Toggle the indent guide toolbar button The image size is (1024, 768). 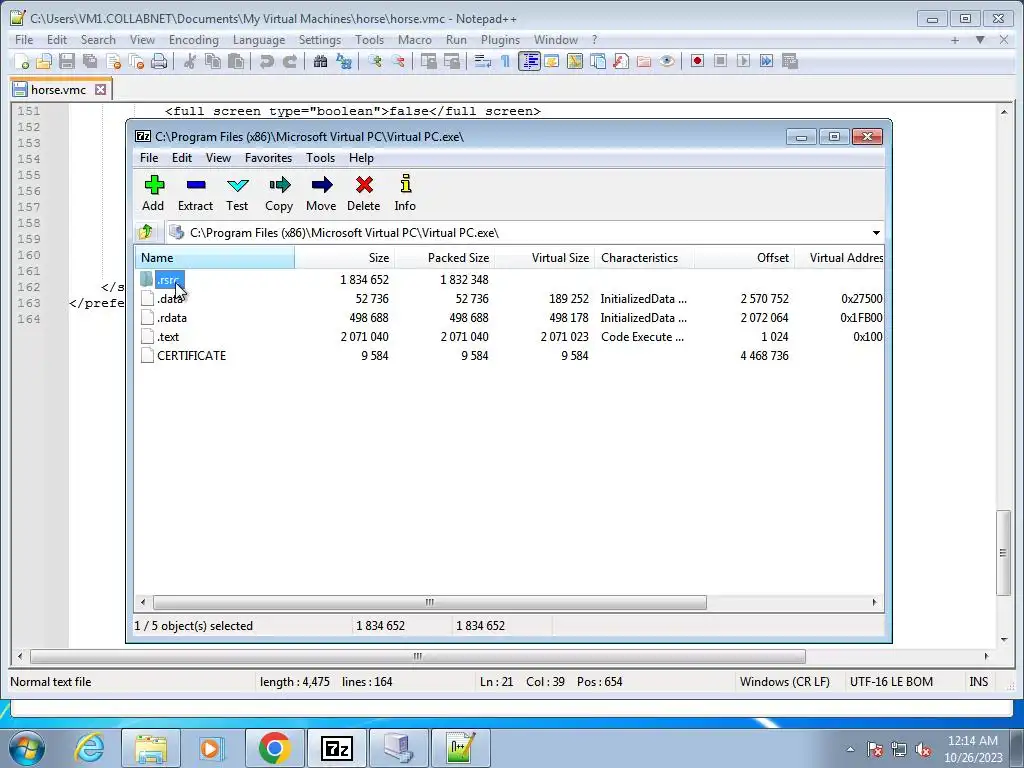coord(530,61)
